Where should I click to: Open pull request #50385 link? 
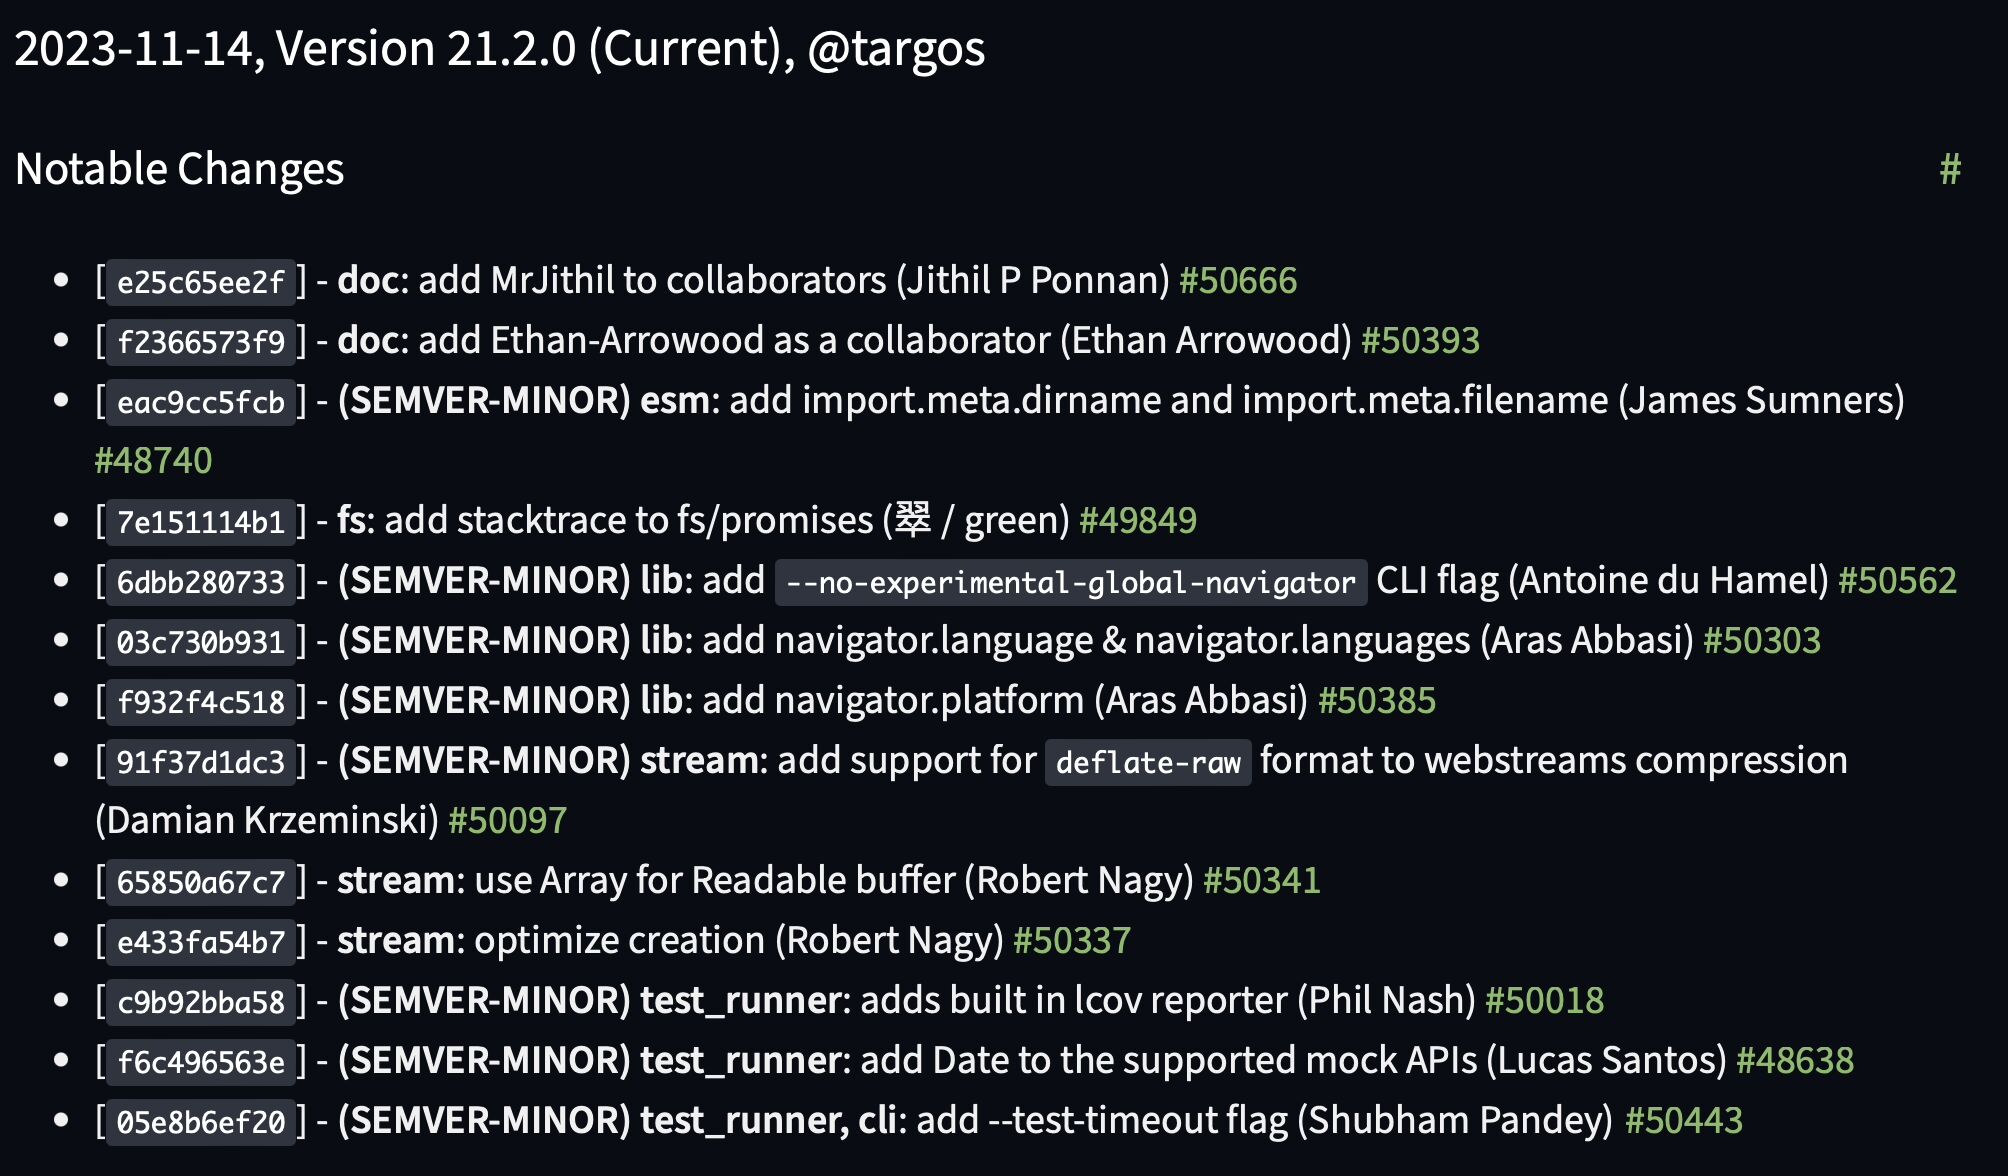[x=1377, y=701]
